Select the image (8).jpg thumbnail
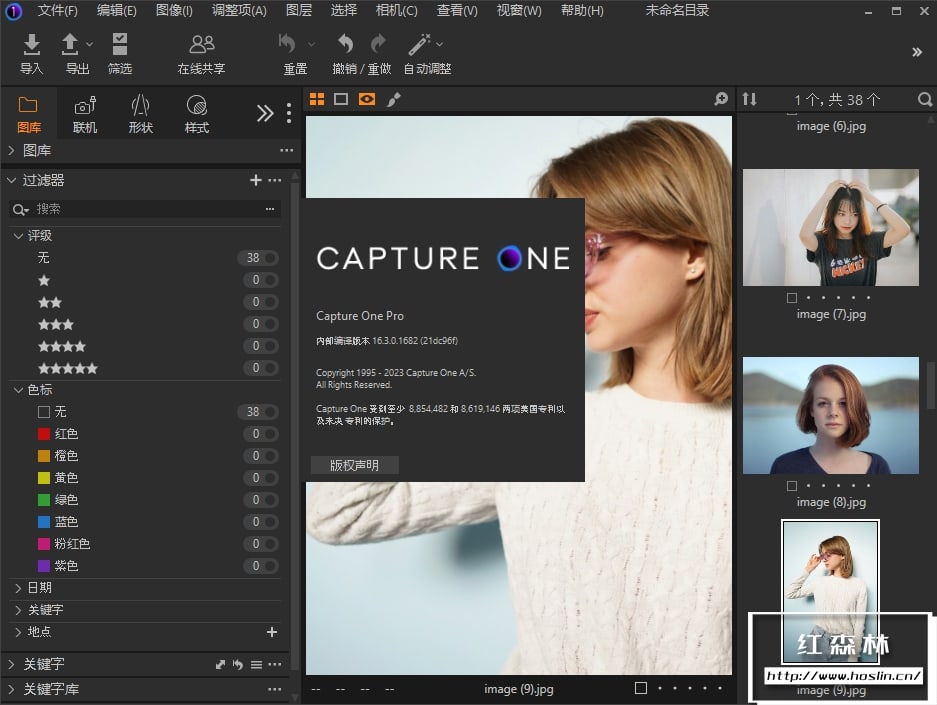Image resolution: width=937 pixels, height=705 pixels. (830, 416)
